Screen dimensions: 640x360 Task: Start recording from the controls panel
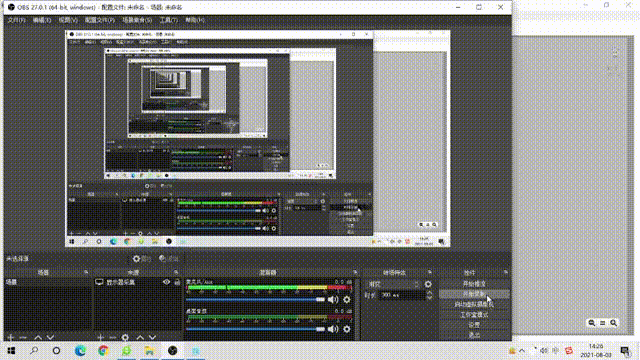click(x=474, y=294)
